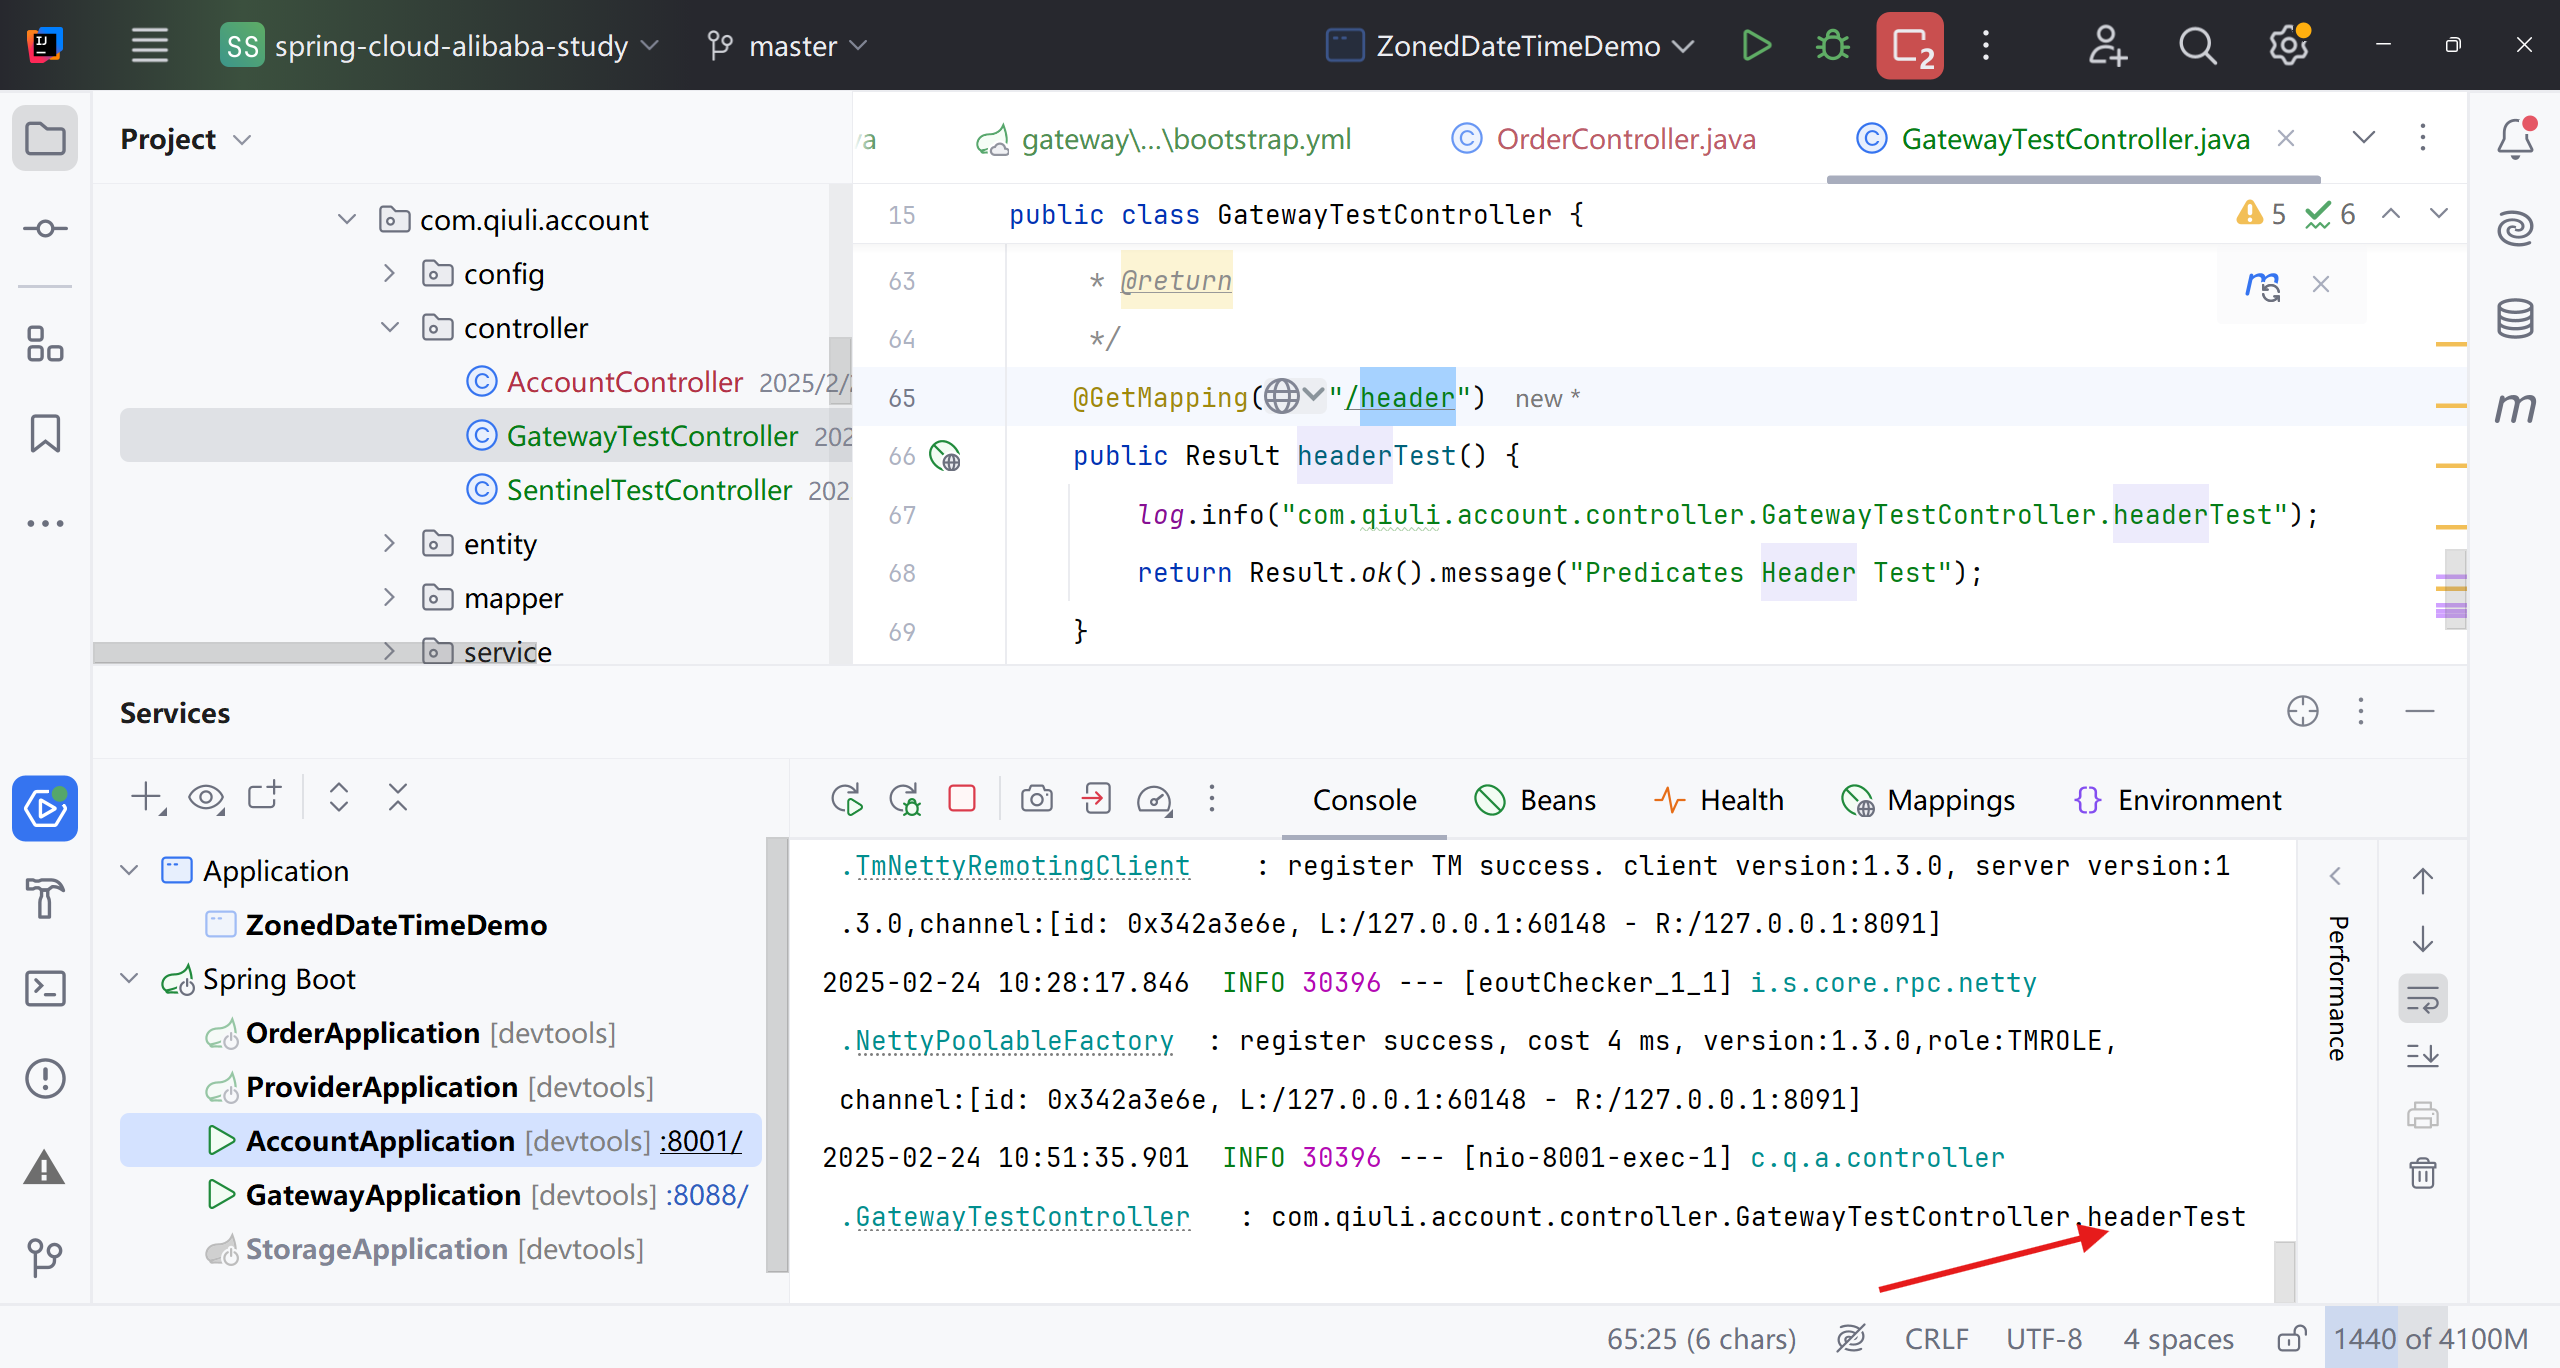Image resolution: width=2560 pixels, height=1368 pixels.
Task: Open the Structure tool window icon
Action: [45, 345]
